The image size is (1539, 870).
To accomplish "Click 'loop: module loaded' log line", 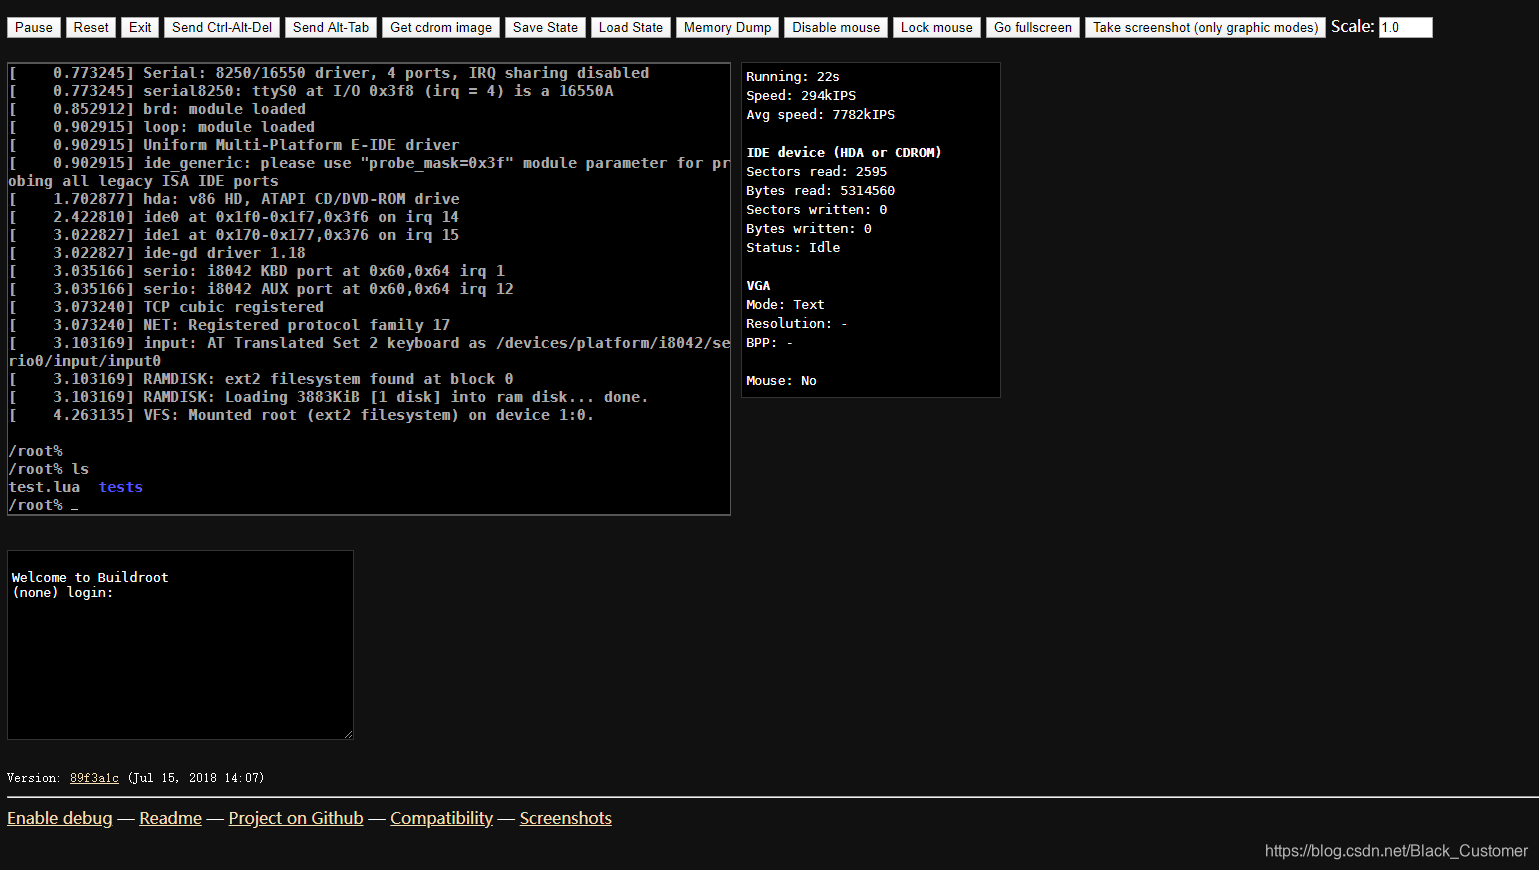I will coord(161,127).
